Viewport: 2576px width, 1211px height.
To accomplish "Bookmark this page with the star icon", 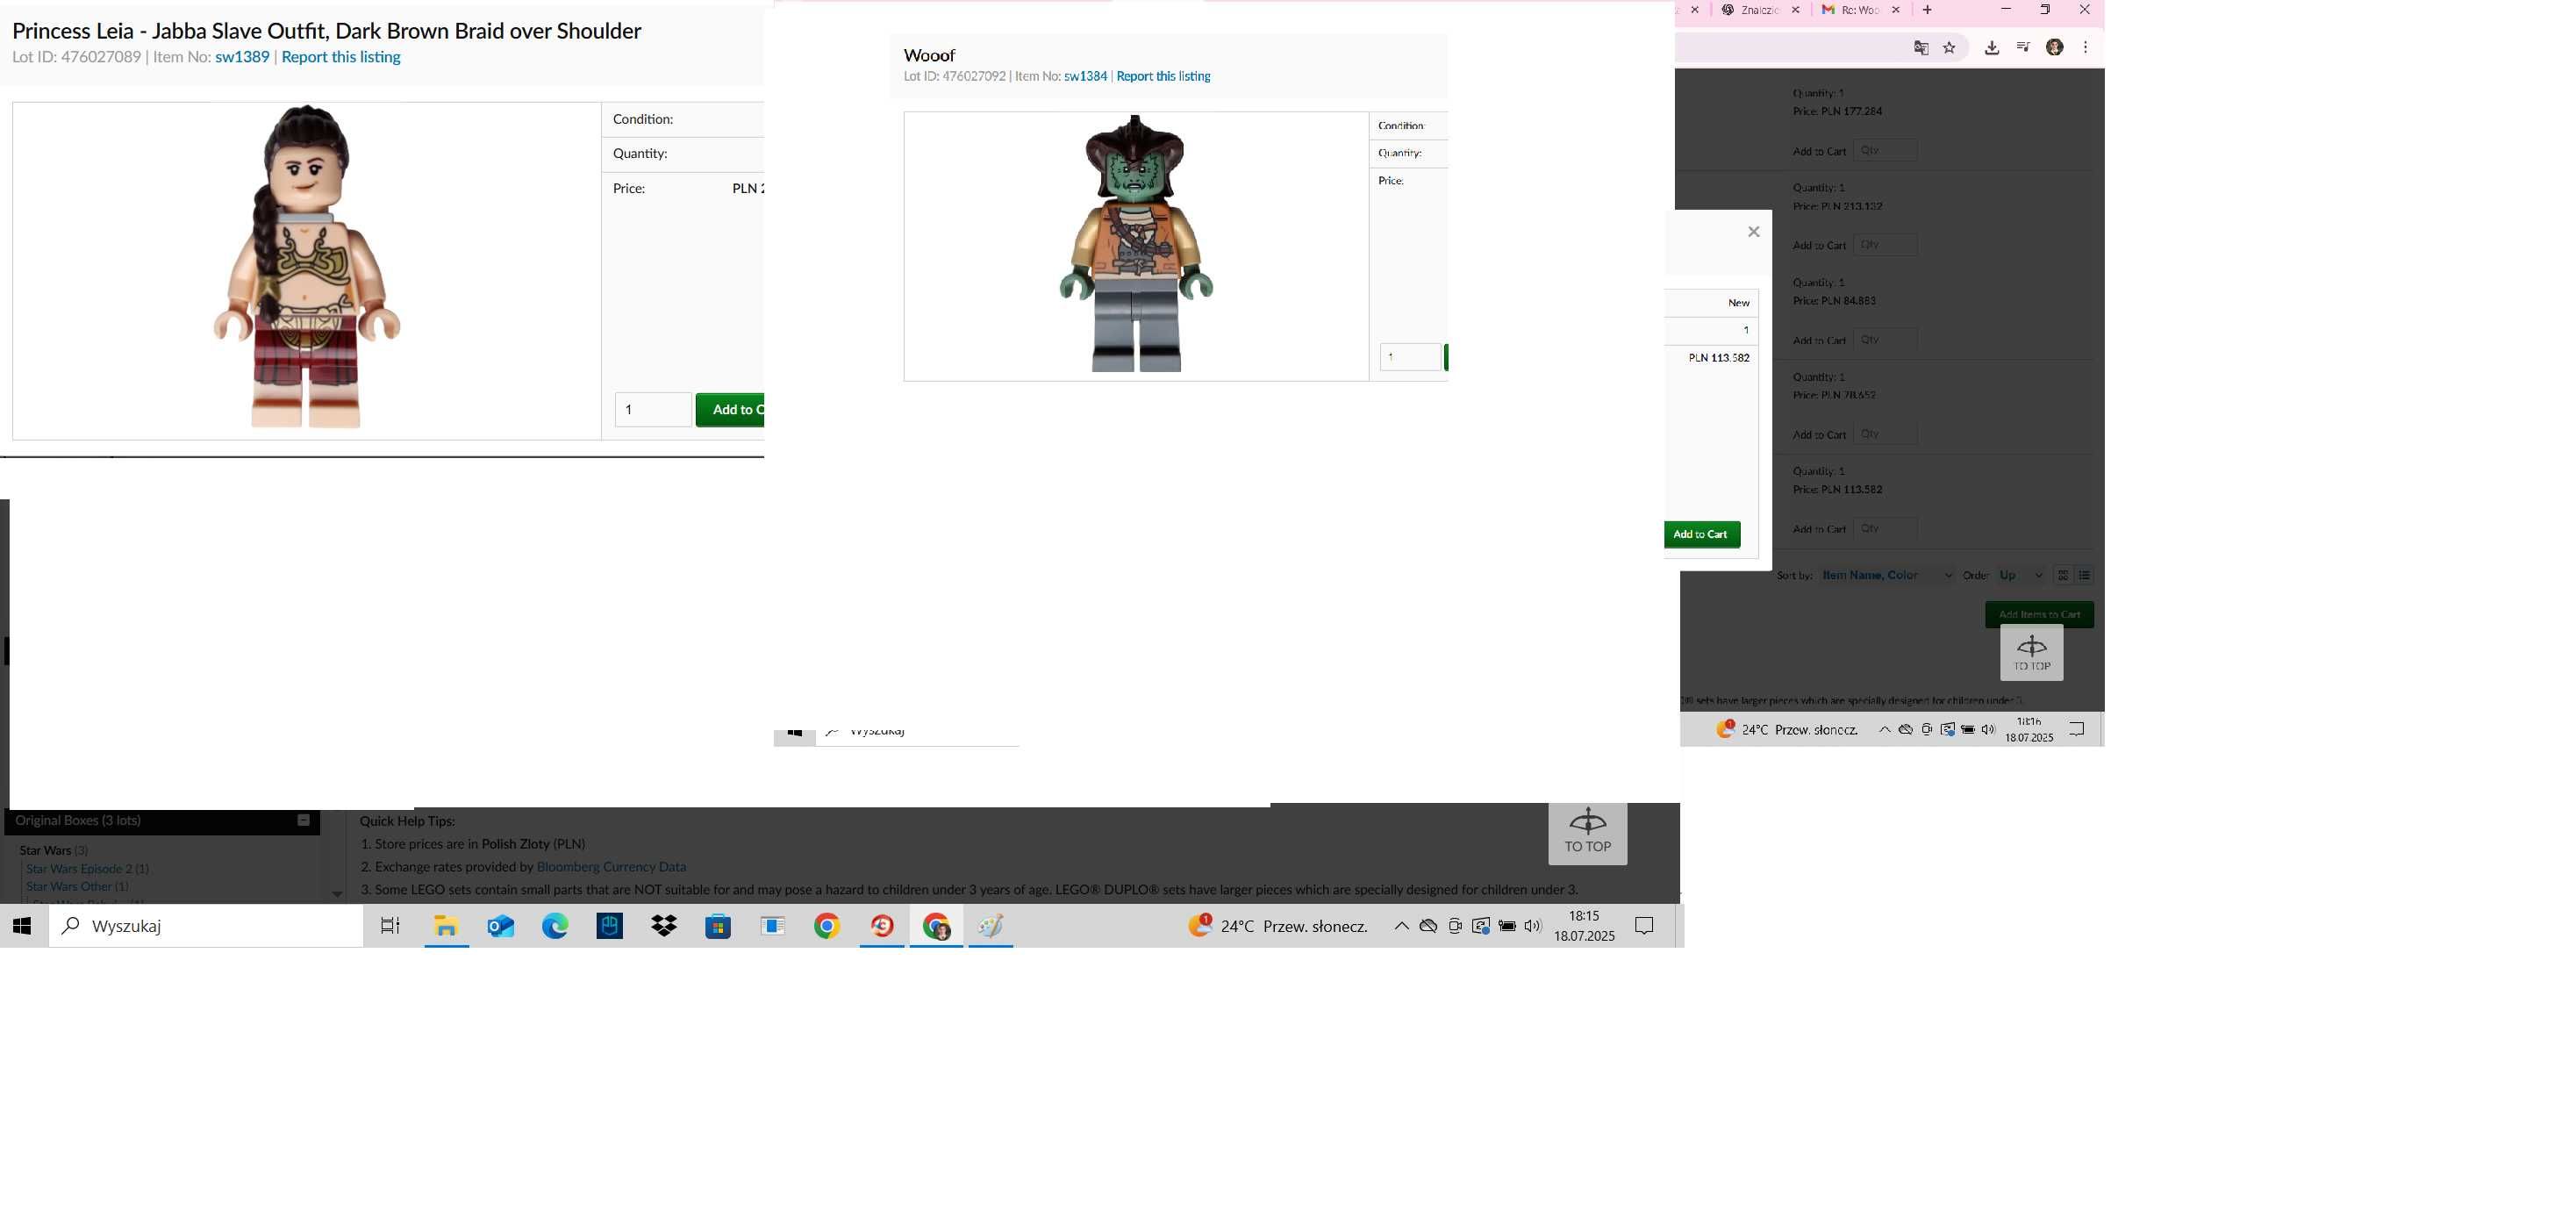I will click(1949, 47).
